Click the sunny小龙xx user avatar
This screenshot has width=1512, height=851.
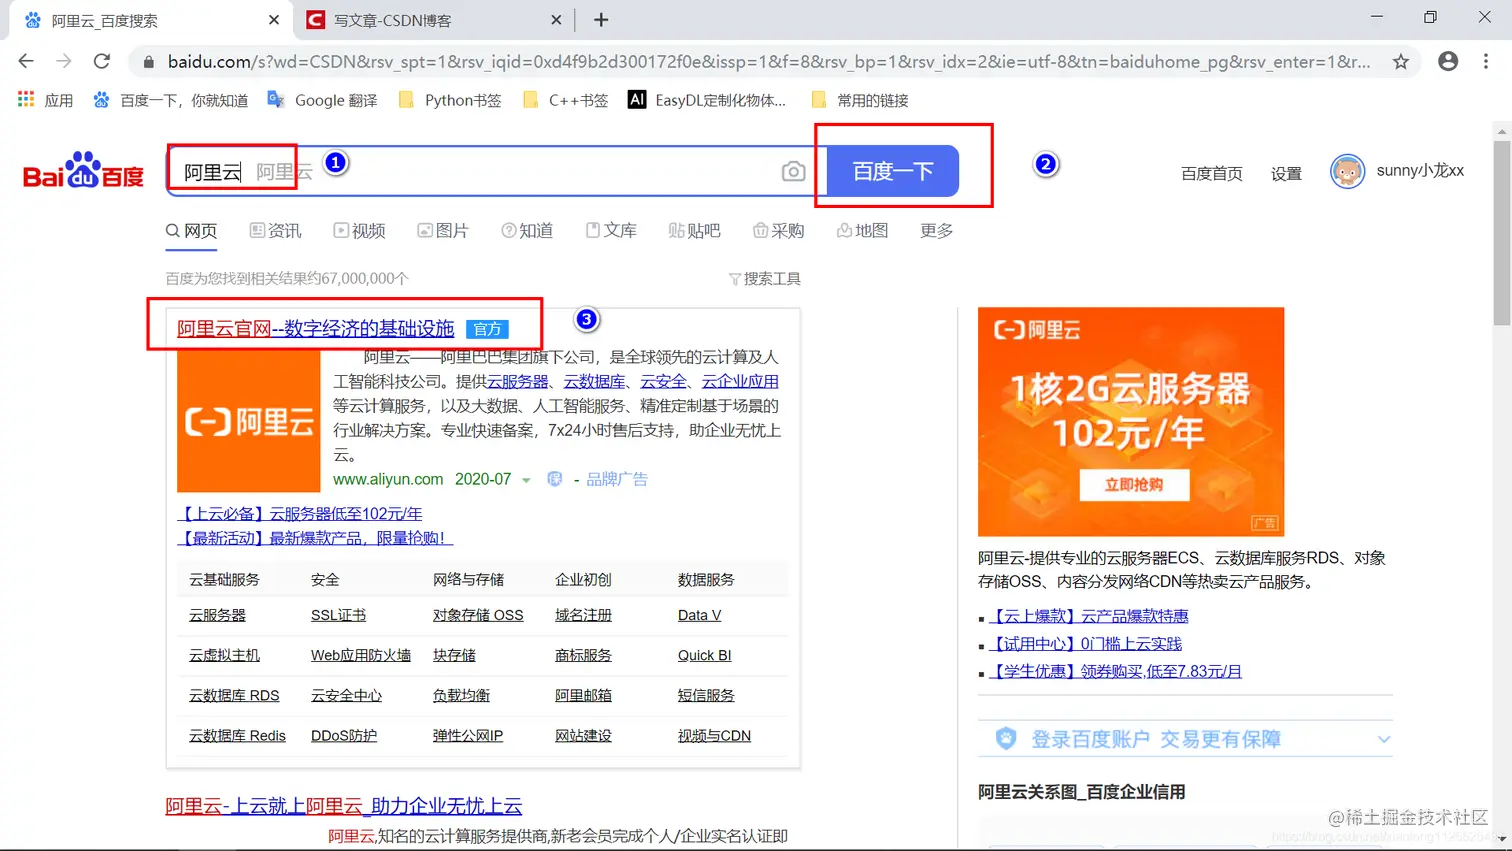pyautogui.click(x=1347, y=171)
